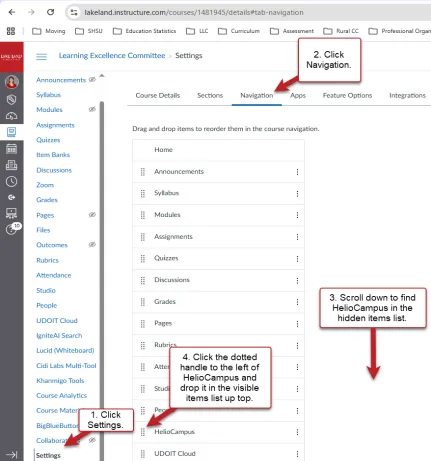Open the History clock icon
Viewport: 431px width, 461px height.
click(x=12, y=181)
